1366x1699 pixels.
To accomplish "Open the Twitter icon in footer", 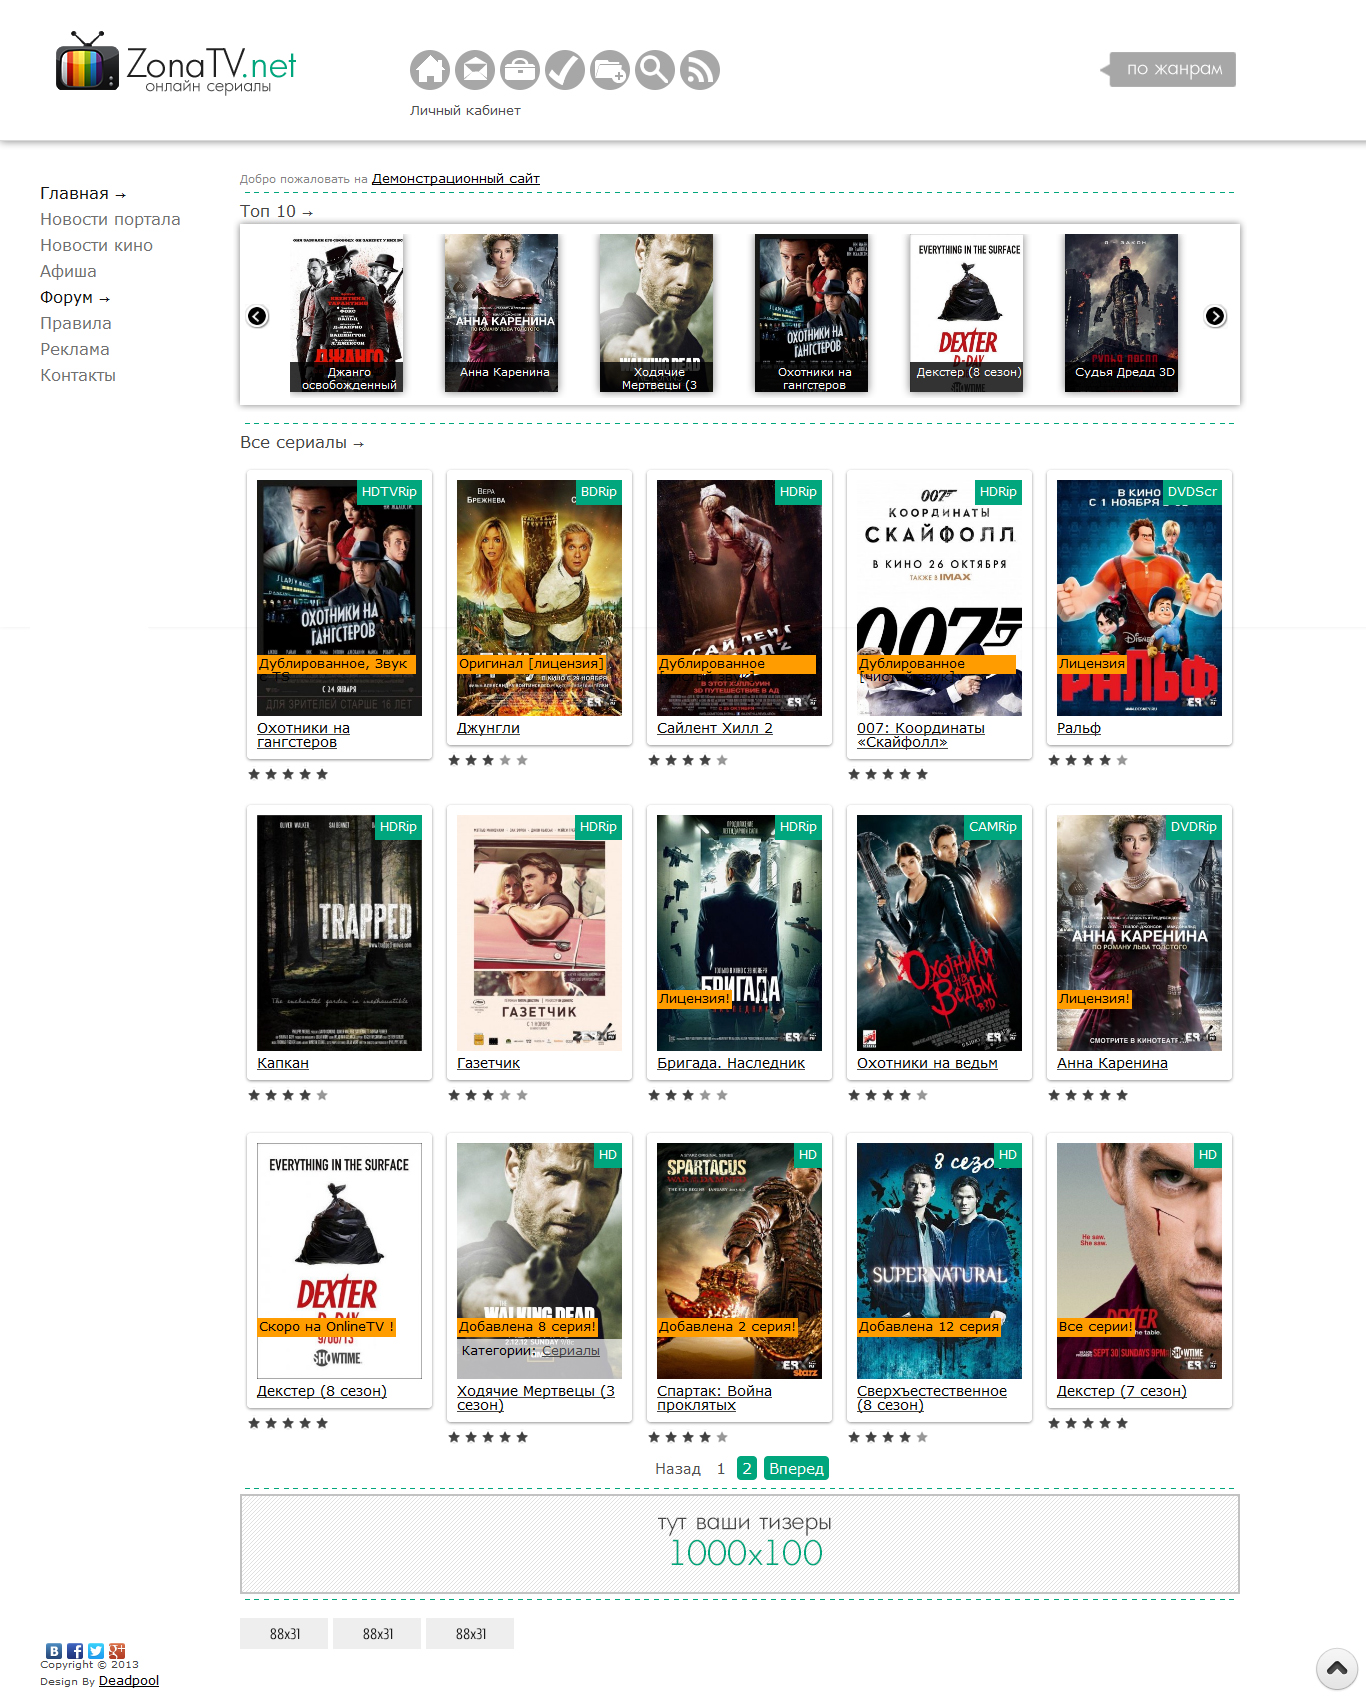I will point(96,1651).
